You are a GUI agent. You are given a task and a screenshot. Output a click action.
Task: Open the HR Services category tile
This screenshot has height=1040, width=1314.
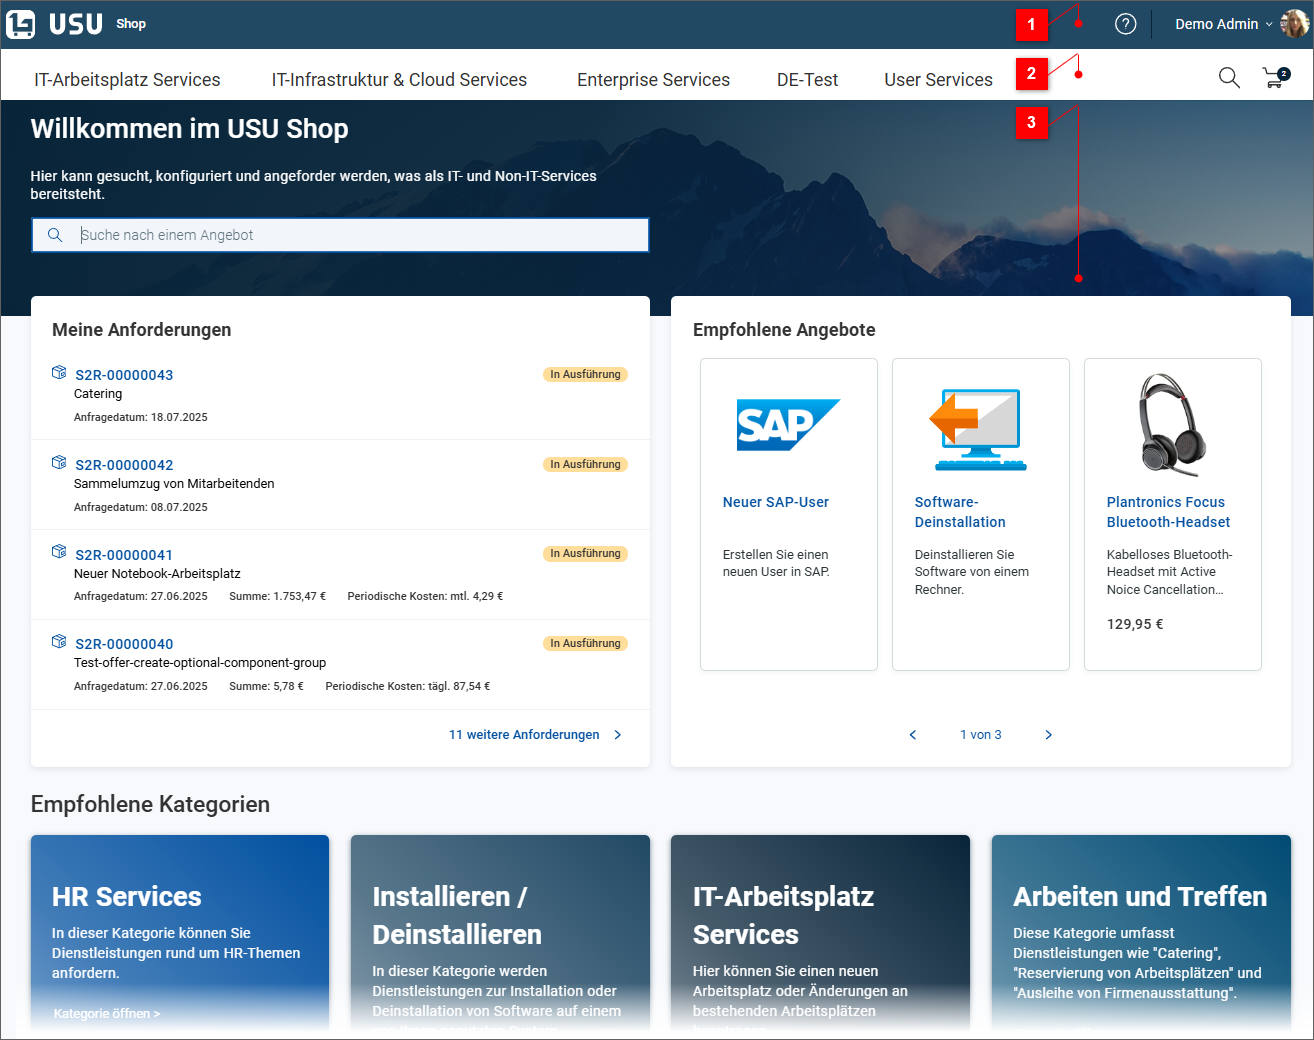pos(180,930)
